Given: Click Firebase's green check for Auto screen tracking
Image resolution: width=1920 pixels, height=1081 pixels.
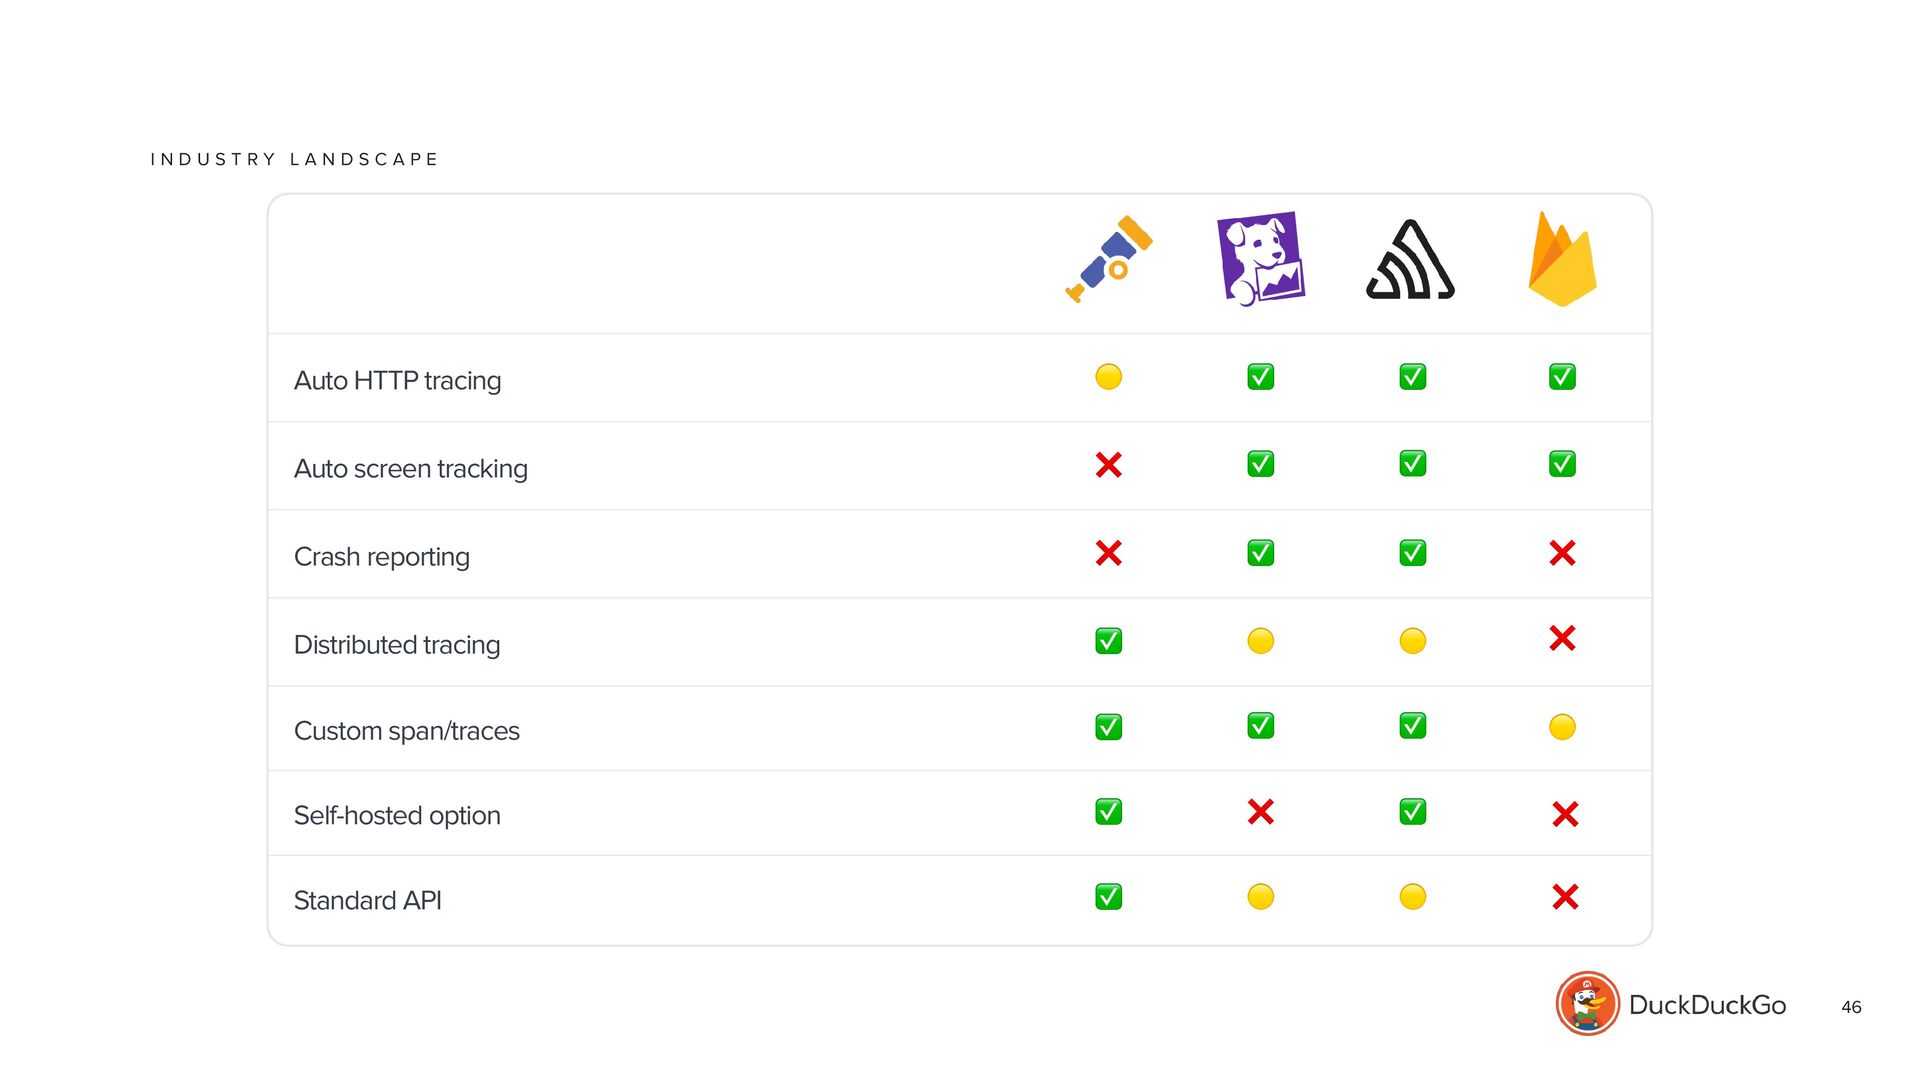Looking at the screenshot, I should [x=1562, y=464].
